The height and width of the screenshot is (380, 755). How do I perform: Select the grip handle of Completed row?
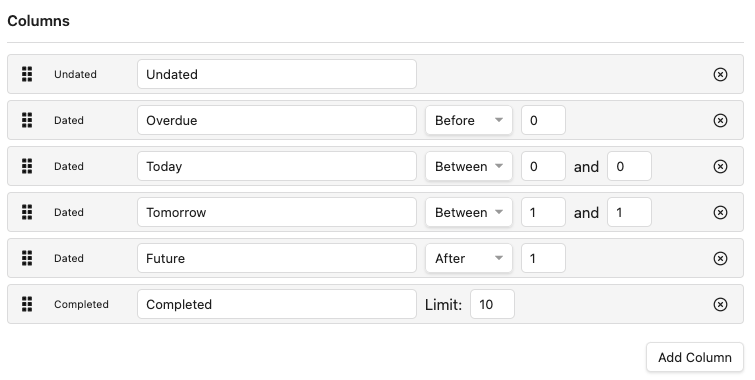coord(27,304)
